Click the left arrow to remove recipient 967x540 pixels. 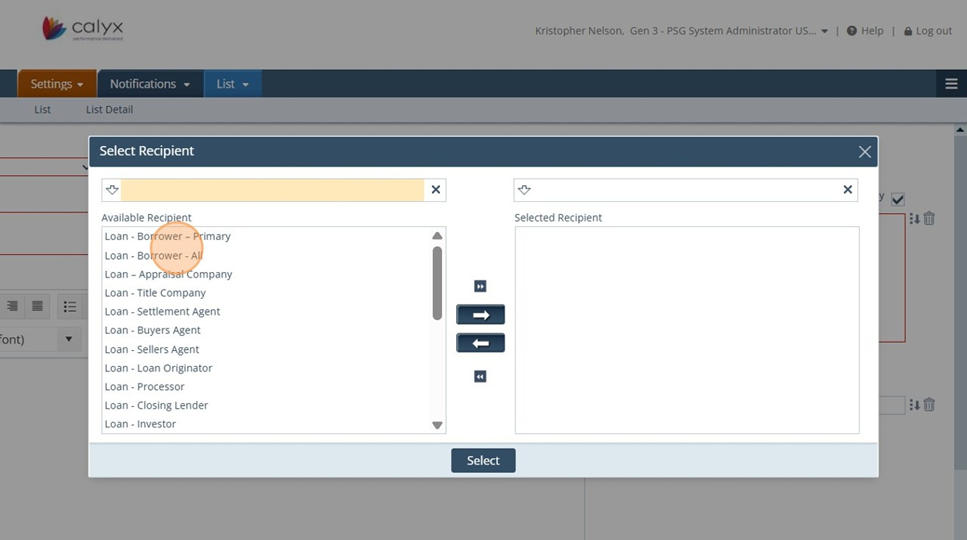(x=480, y=343)
